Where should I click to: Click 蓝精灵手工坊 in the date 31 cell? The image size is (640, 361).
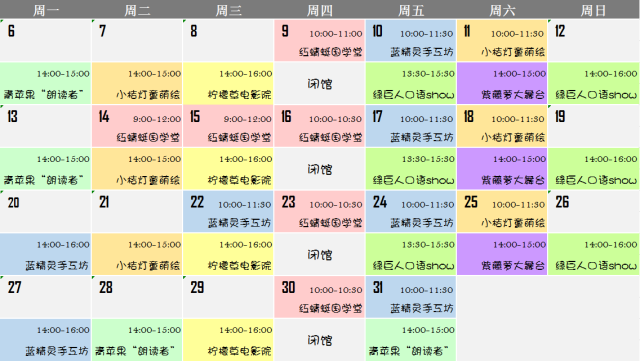point(422,308)
